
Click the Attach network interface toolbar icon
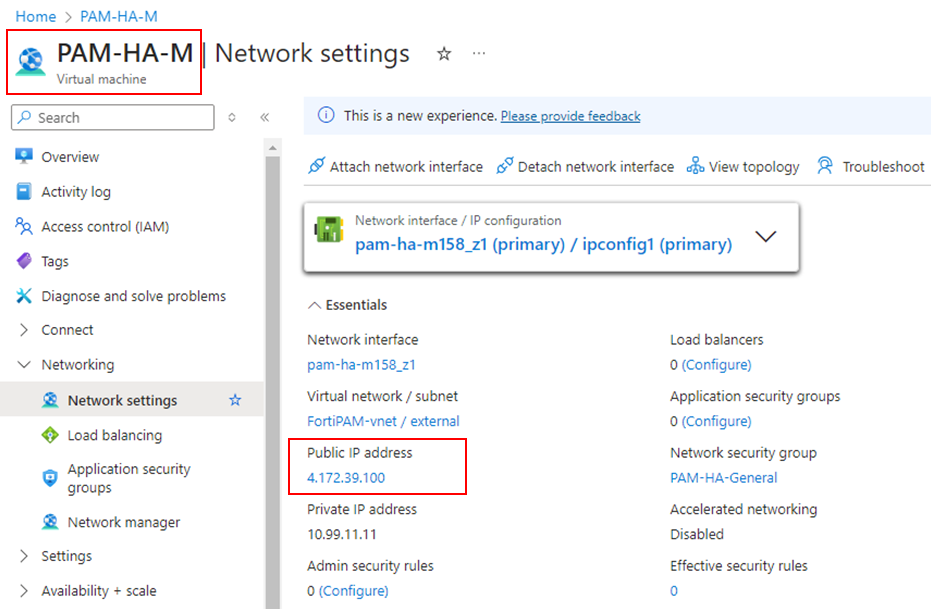(315, 166)
